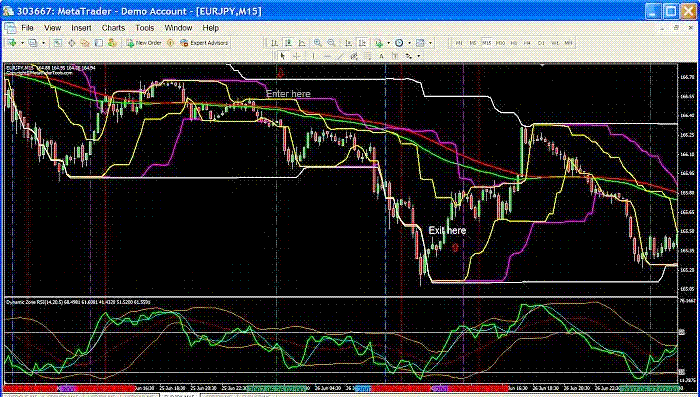Minimize the inner chart window

pos(662,28)
